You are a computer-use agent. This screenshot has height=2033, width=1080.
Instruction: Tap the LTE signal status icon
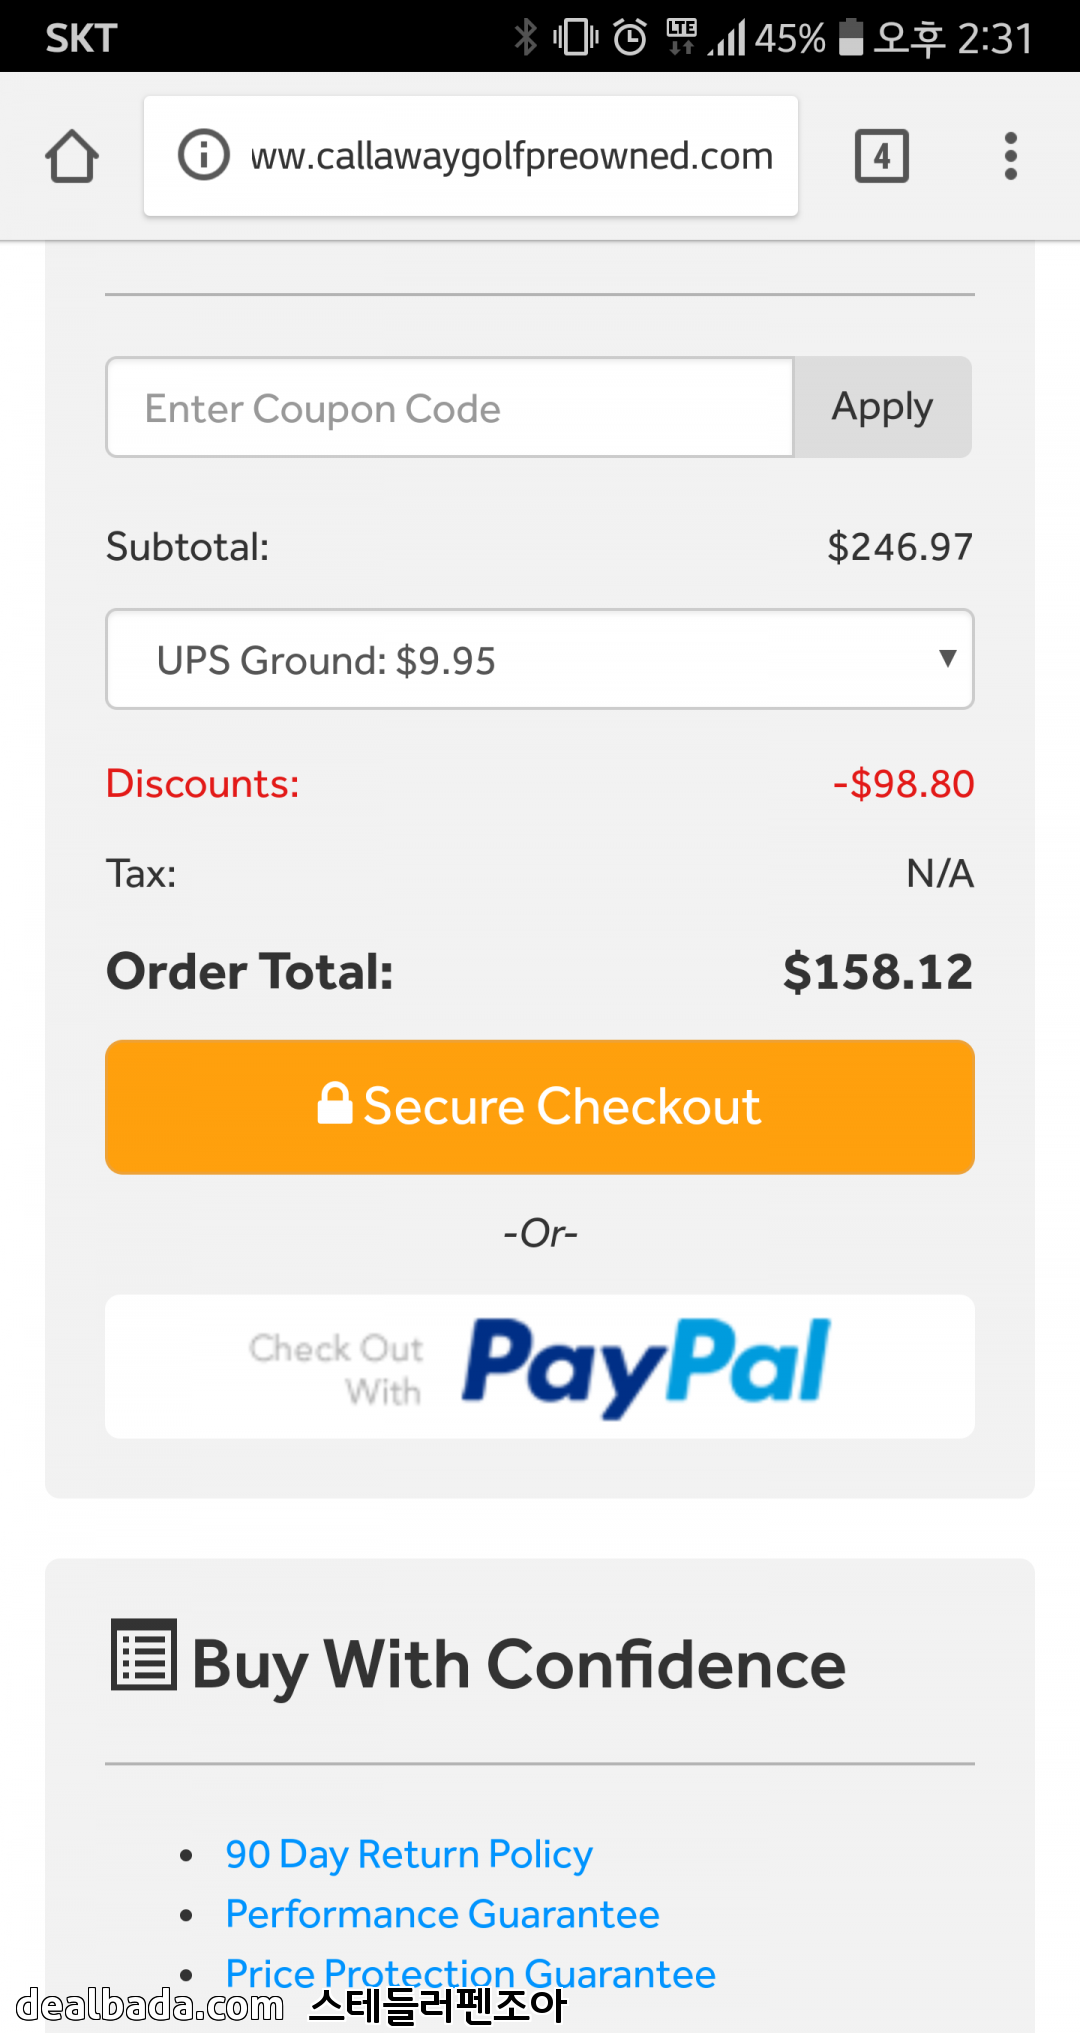click(x=682, y=35)
